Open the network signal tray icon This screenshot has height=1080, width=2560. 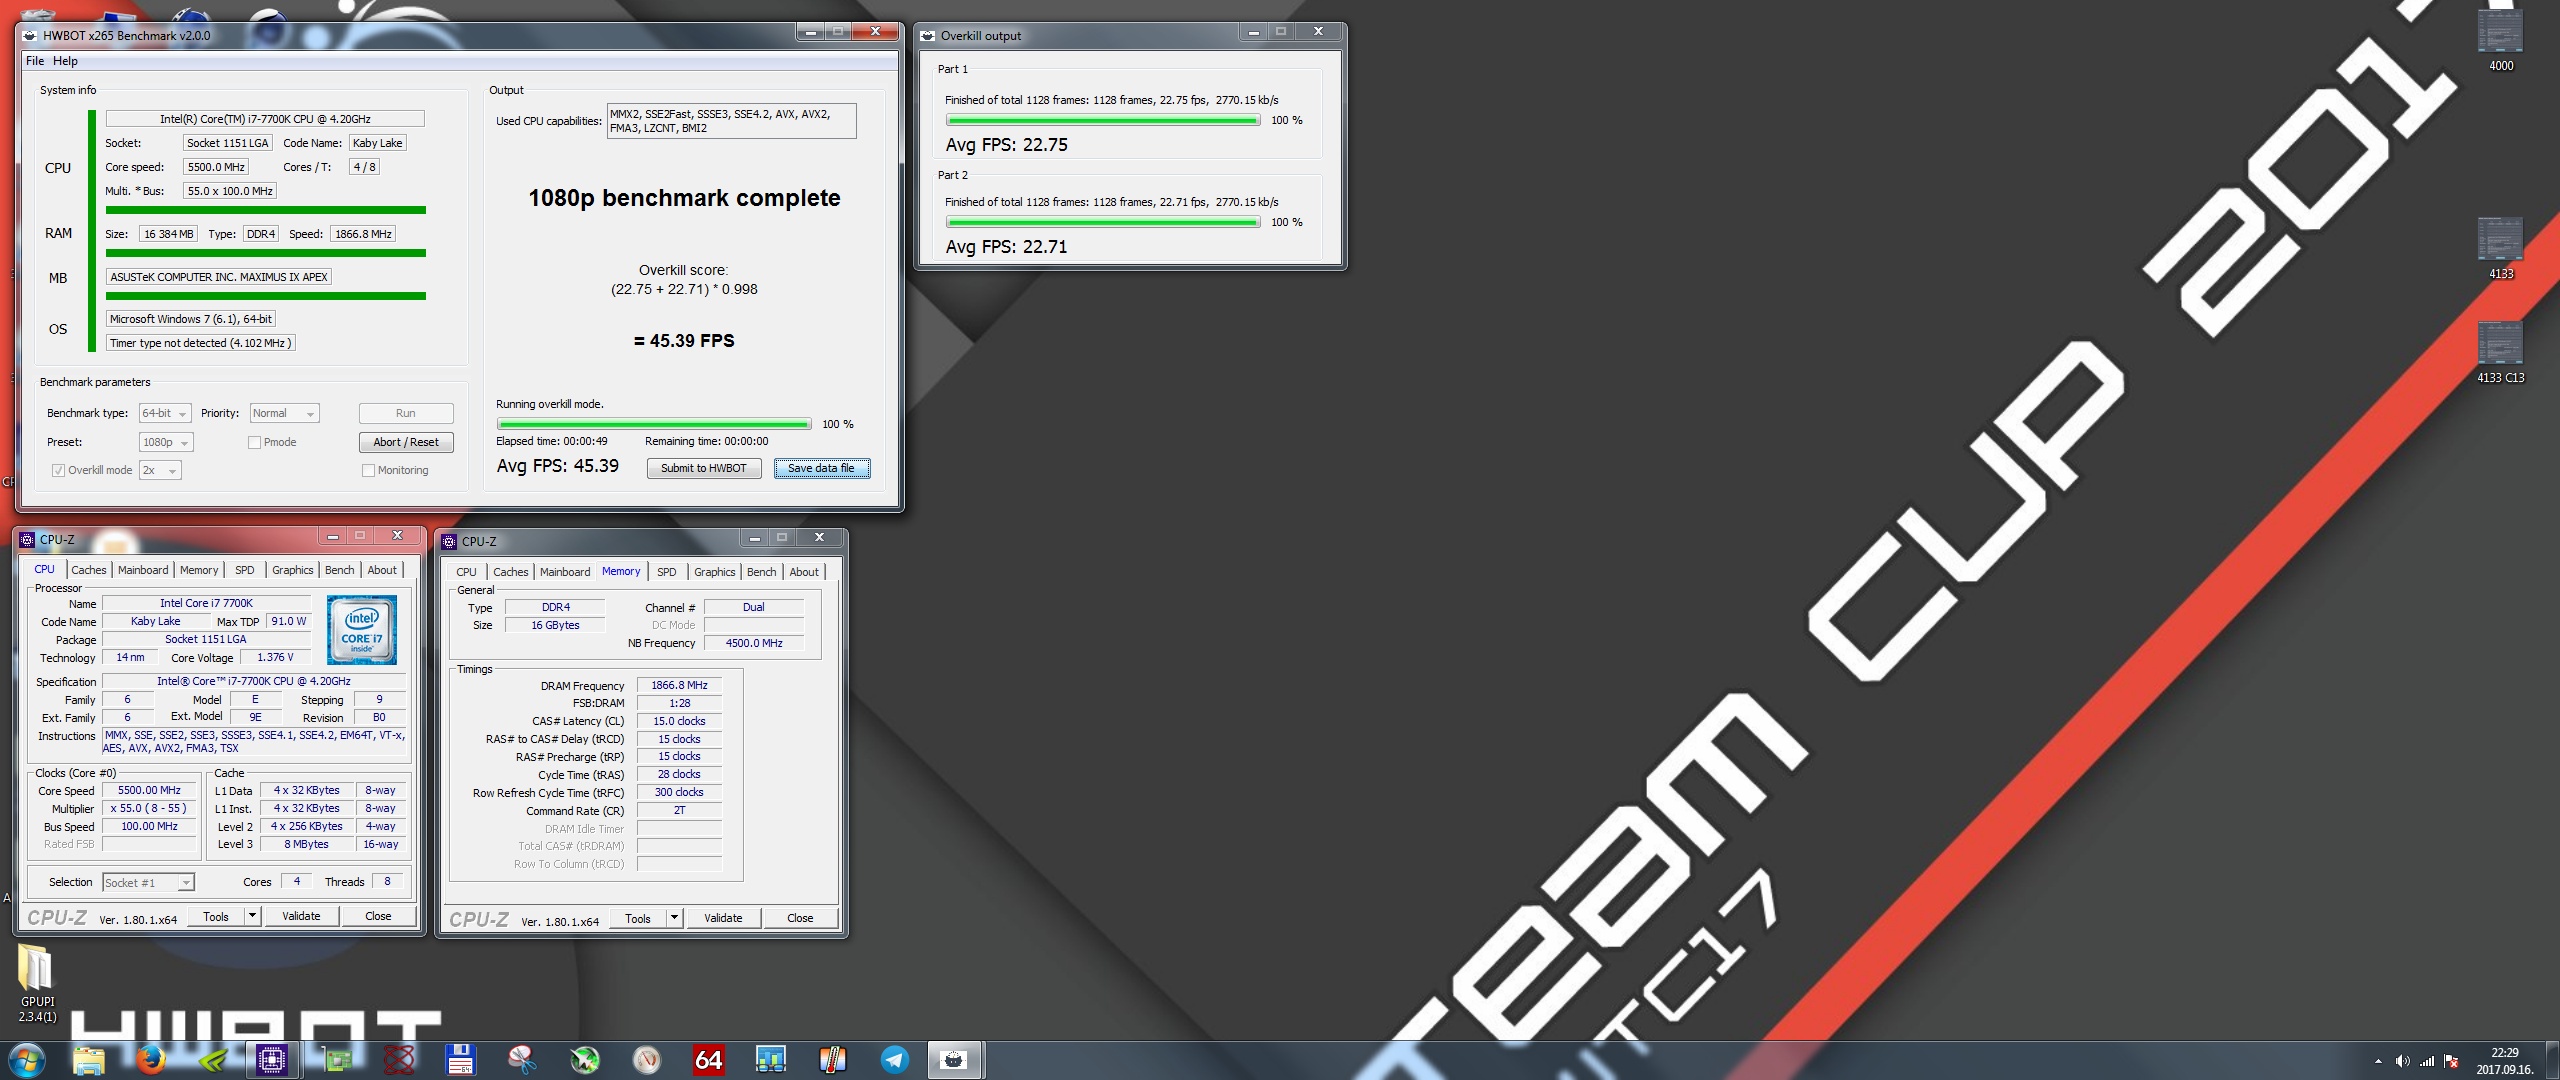click(2427, 1061)
